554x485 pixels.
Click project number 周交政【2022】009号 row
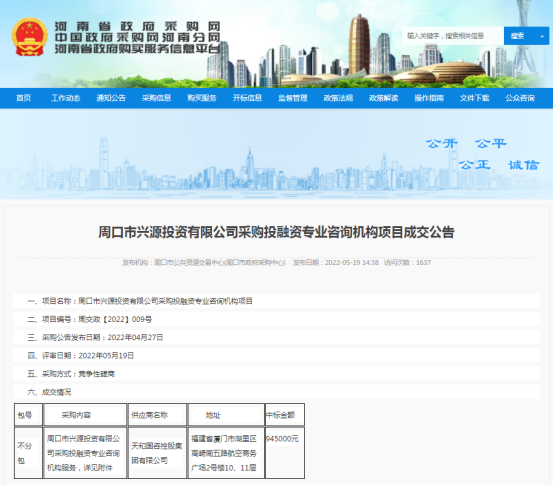(277, 319)
